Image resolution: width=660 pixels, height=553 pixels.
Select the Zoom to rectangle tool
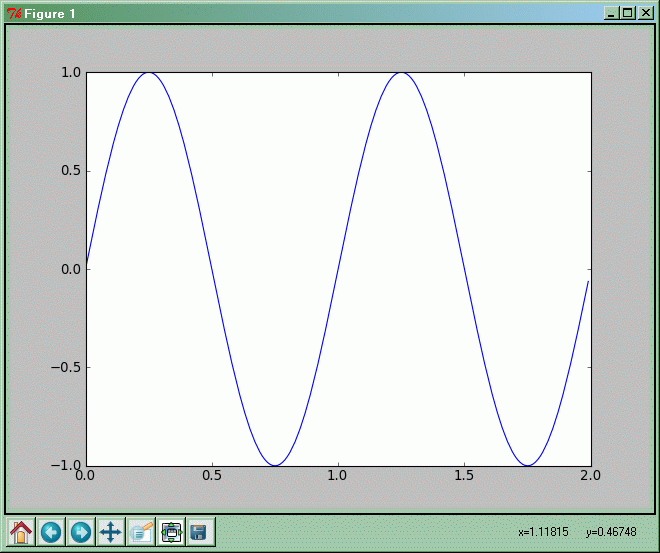[x=141, y=532]
